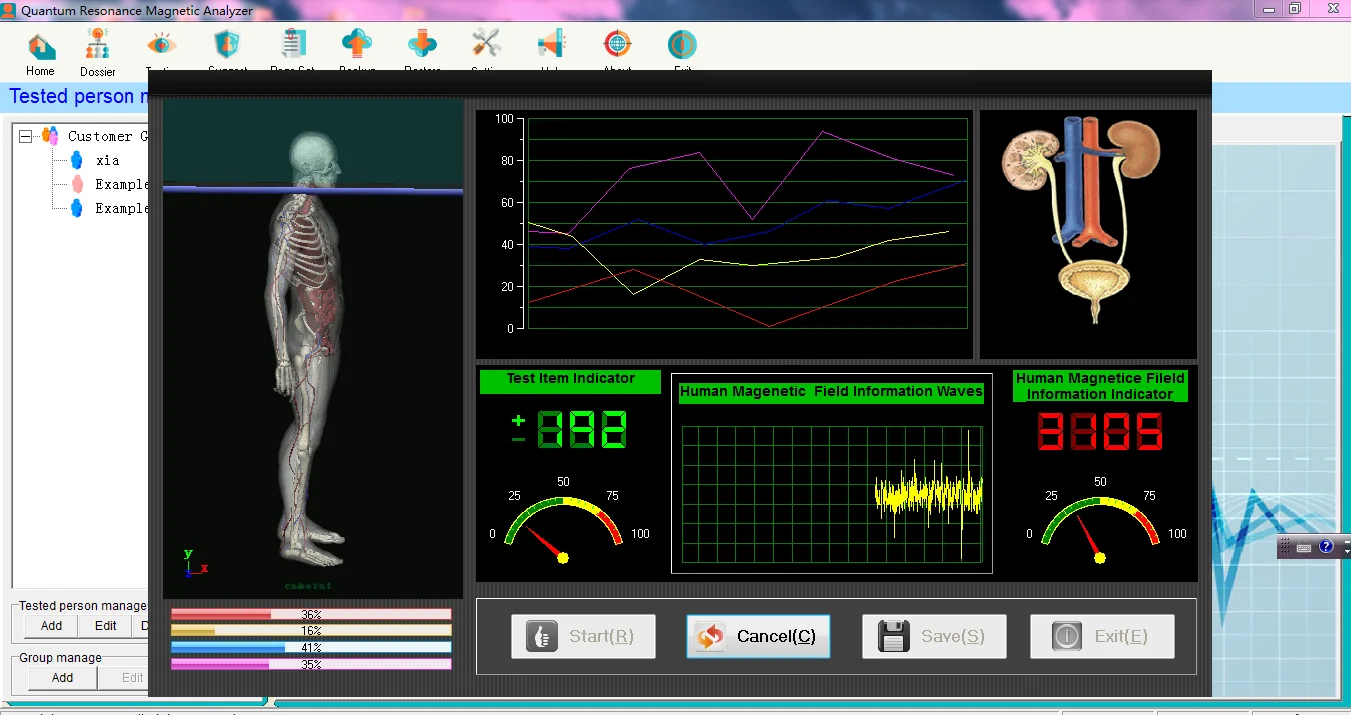Open Page Set document icon
1351x715 pixels.
point(293,46)
